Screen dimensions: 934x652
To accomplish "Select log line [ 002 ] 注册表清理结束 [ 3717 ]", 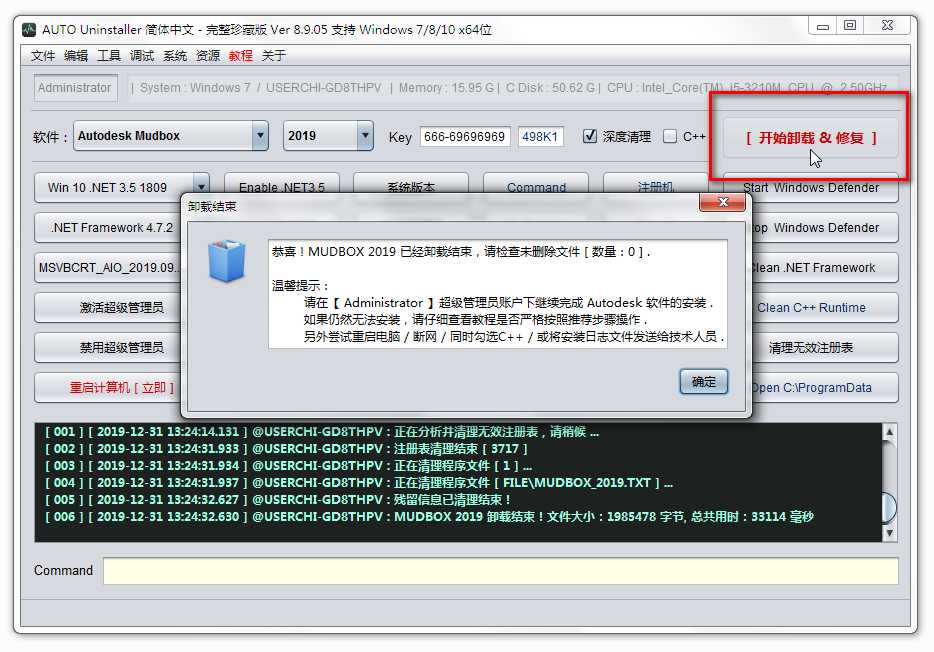I will (x=287, y=448).
